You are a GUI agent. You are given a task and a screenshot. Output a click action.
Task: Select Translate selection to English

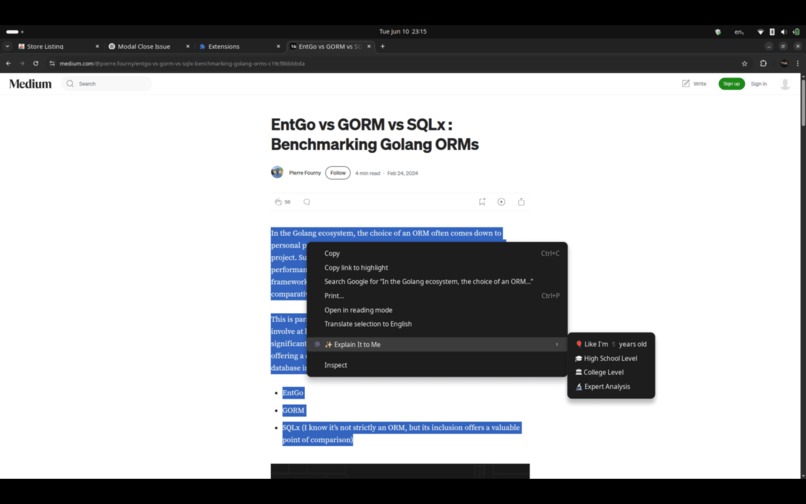pos(437,324)
